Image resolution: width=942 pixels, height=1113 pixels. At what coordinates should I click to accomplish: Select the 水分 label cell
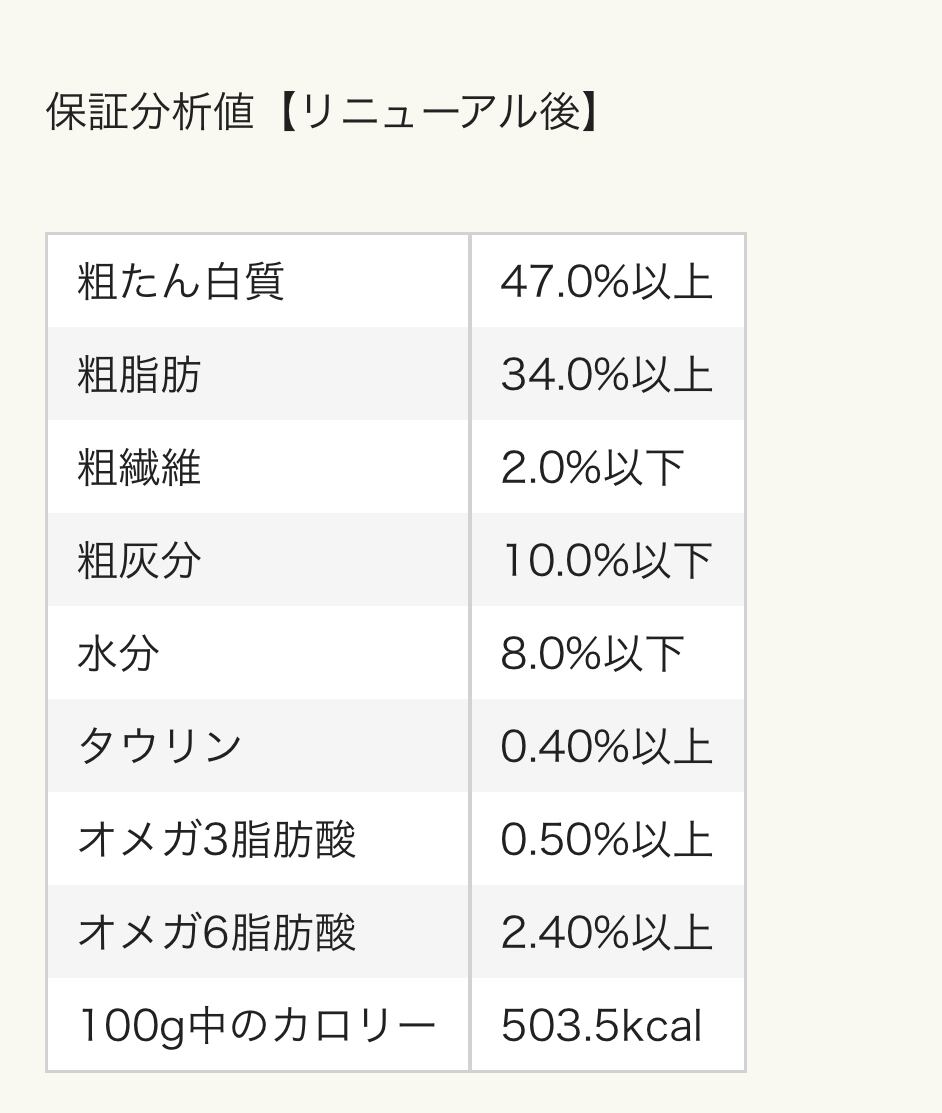pos(118,653)
